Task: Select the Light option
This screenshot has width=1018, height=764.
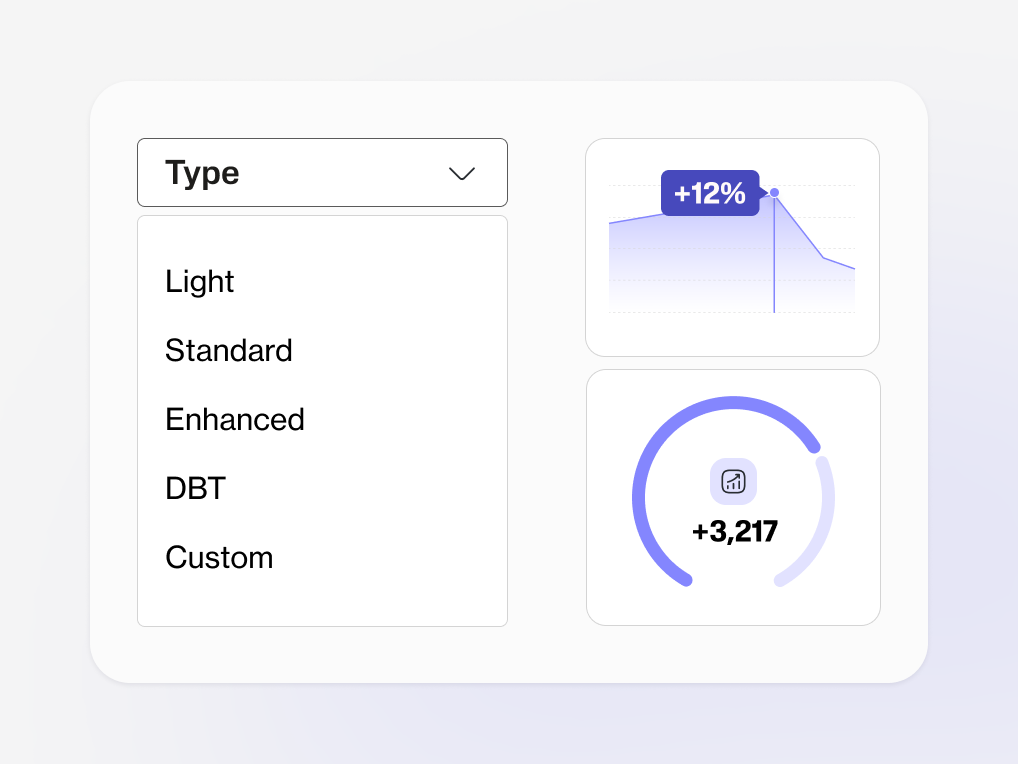Action: [200, 282]
